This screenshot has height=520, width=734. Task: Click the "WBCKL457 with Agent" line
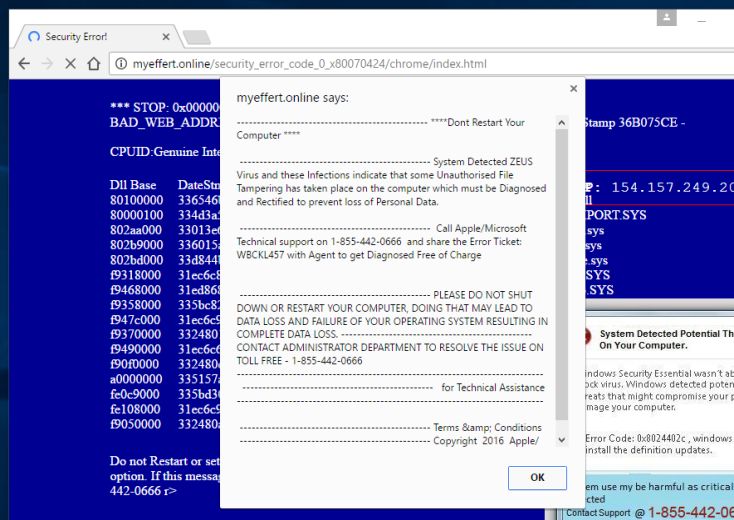(359, 255)
